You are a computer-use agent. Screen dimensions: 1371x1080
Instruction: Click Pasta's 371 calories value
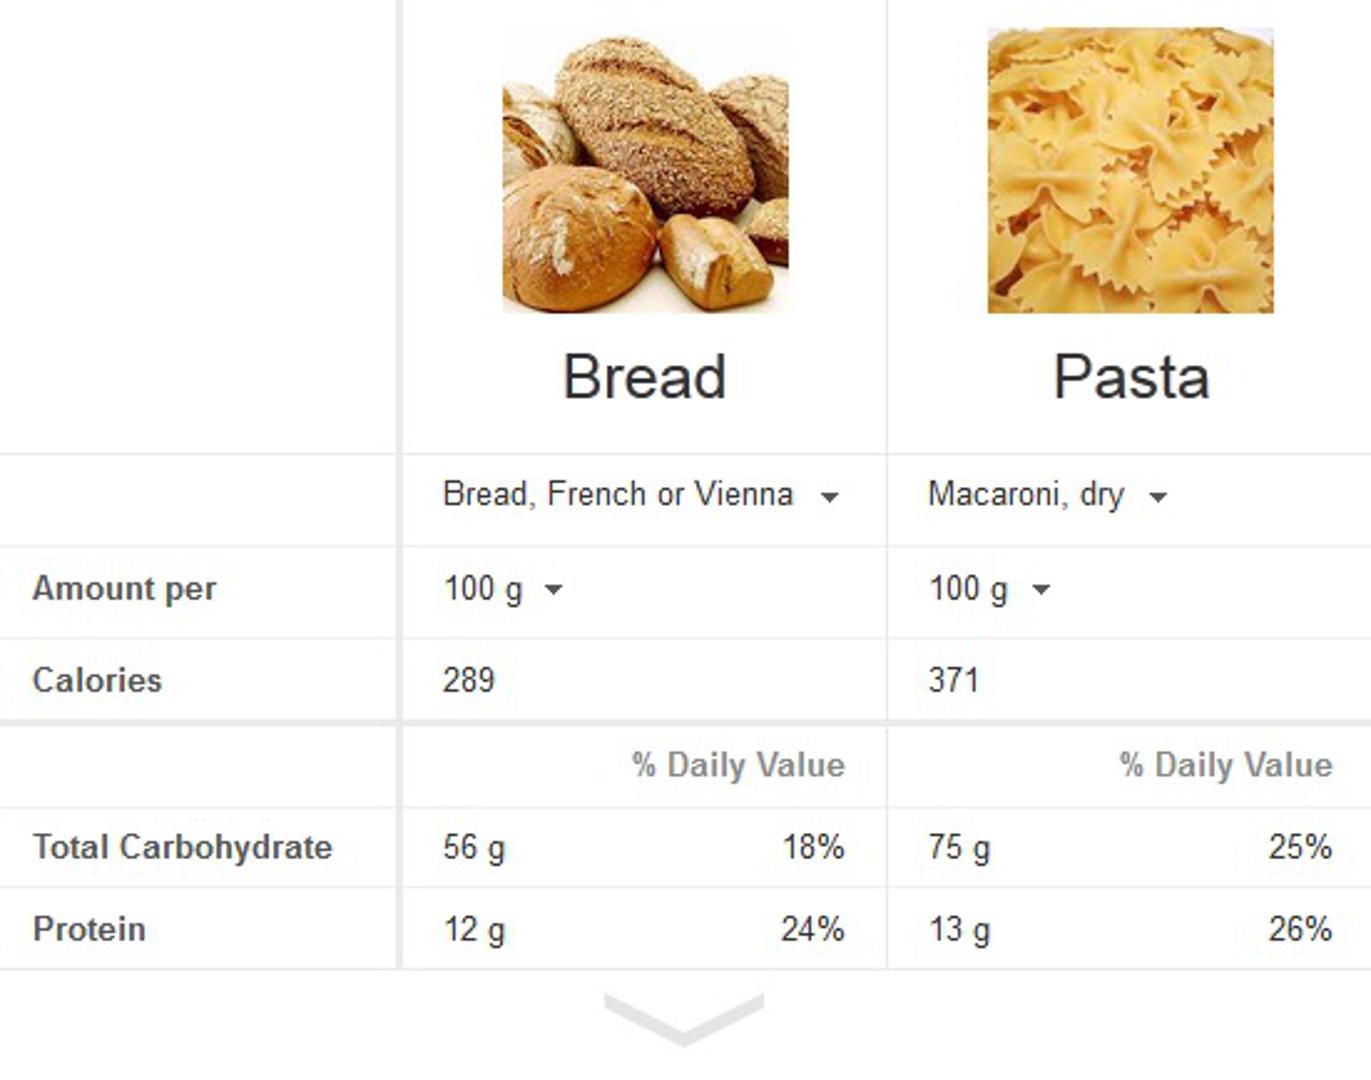click(x=953, y=681)
